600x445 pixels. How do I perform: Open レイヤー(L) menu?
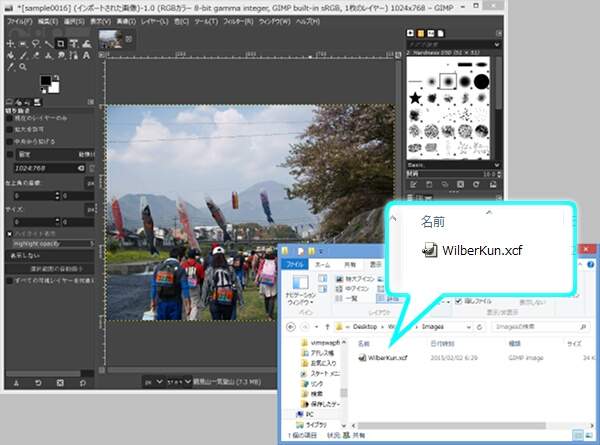tap(154, 21)
